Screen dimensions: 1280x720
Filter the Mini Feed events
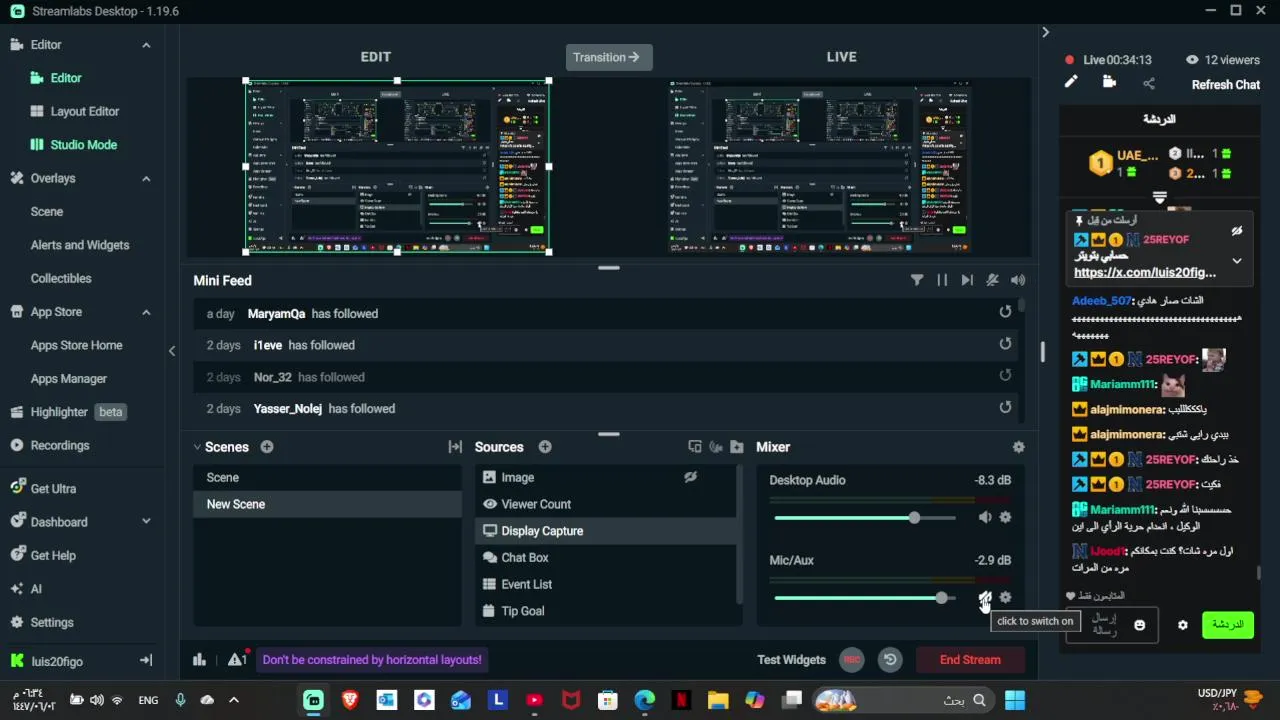pos(917,280)
